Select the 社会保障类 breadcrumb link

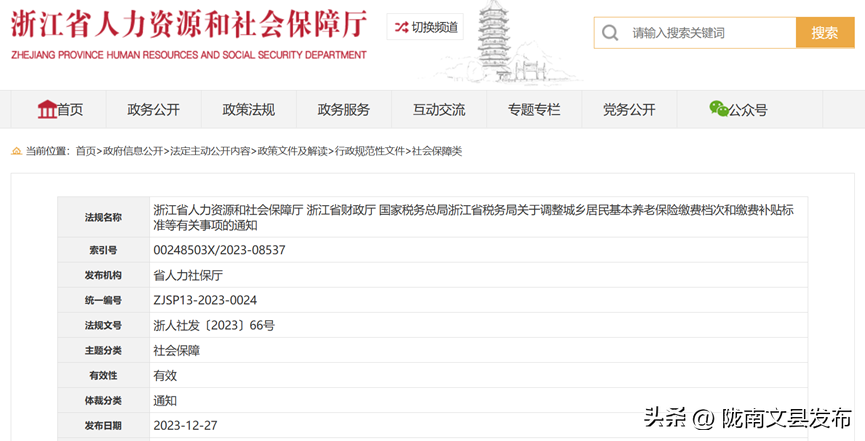[x=437, y=151]
